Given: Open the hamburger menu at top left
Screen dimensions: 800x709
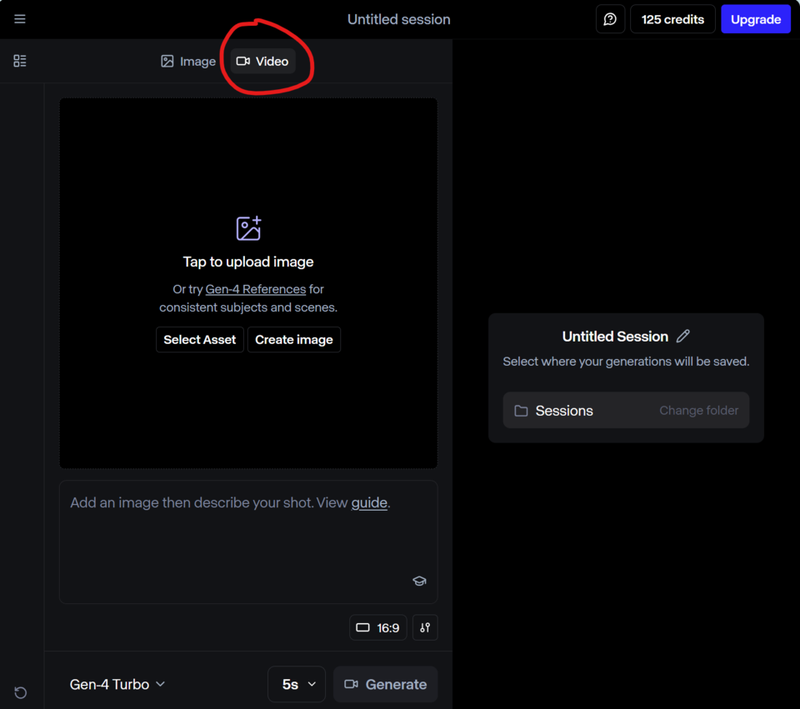Looking at the screenshot, I should (x=19, y=19).
